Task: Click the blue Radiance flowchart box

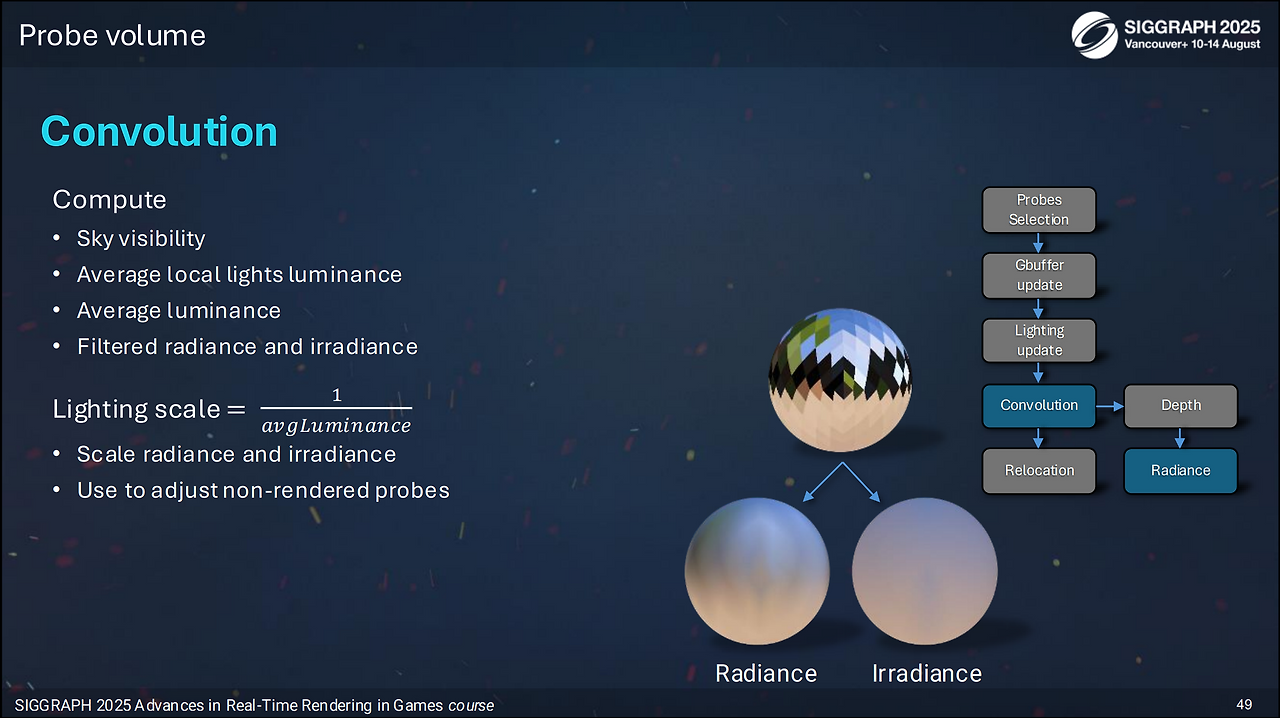Action: (1181, 470)
